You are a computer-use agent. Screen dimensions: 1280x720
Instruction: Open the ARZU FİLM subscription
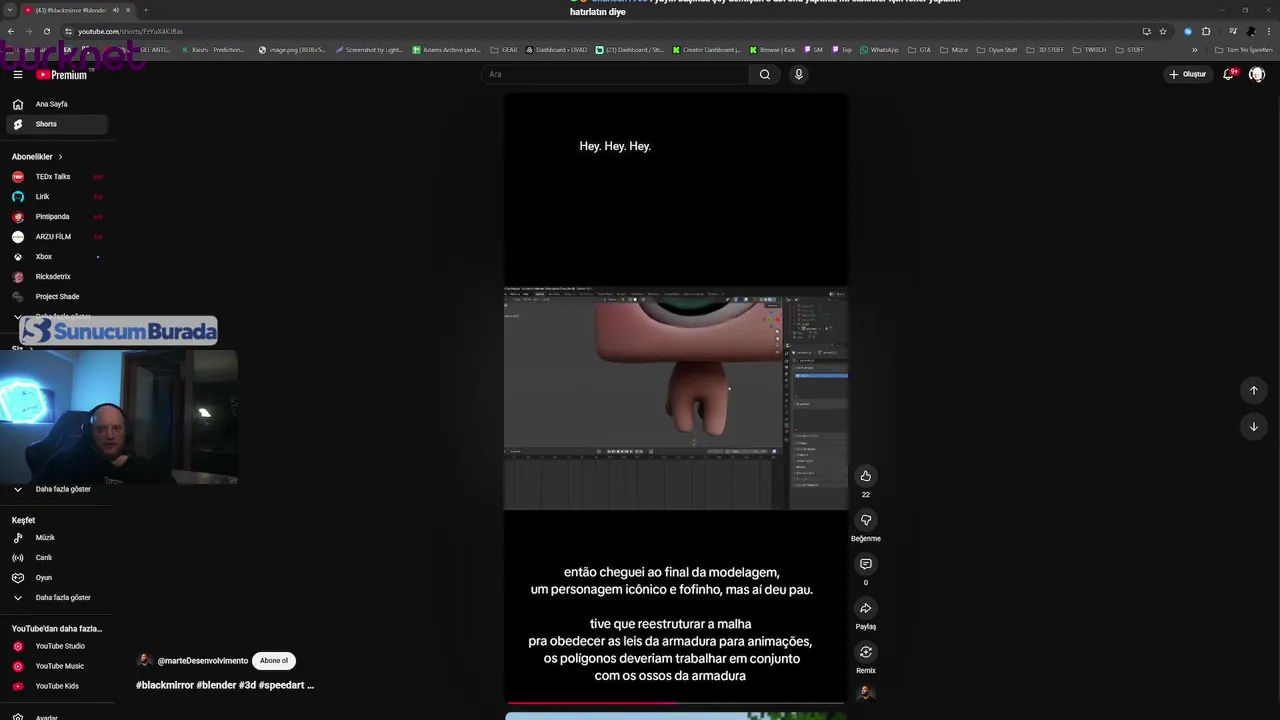point(56,237)
